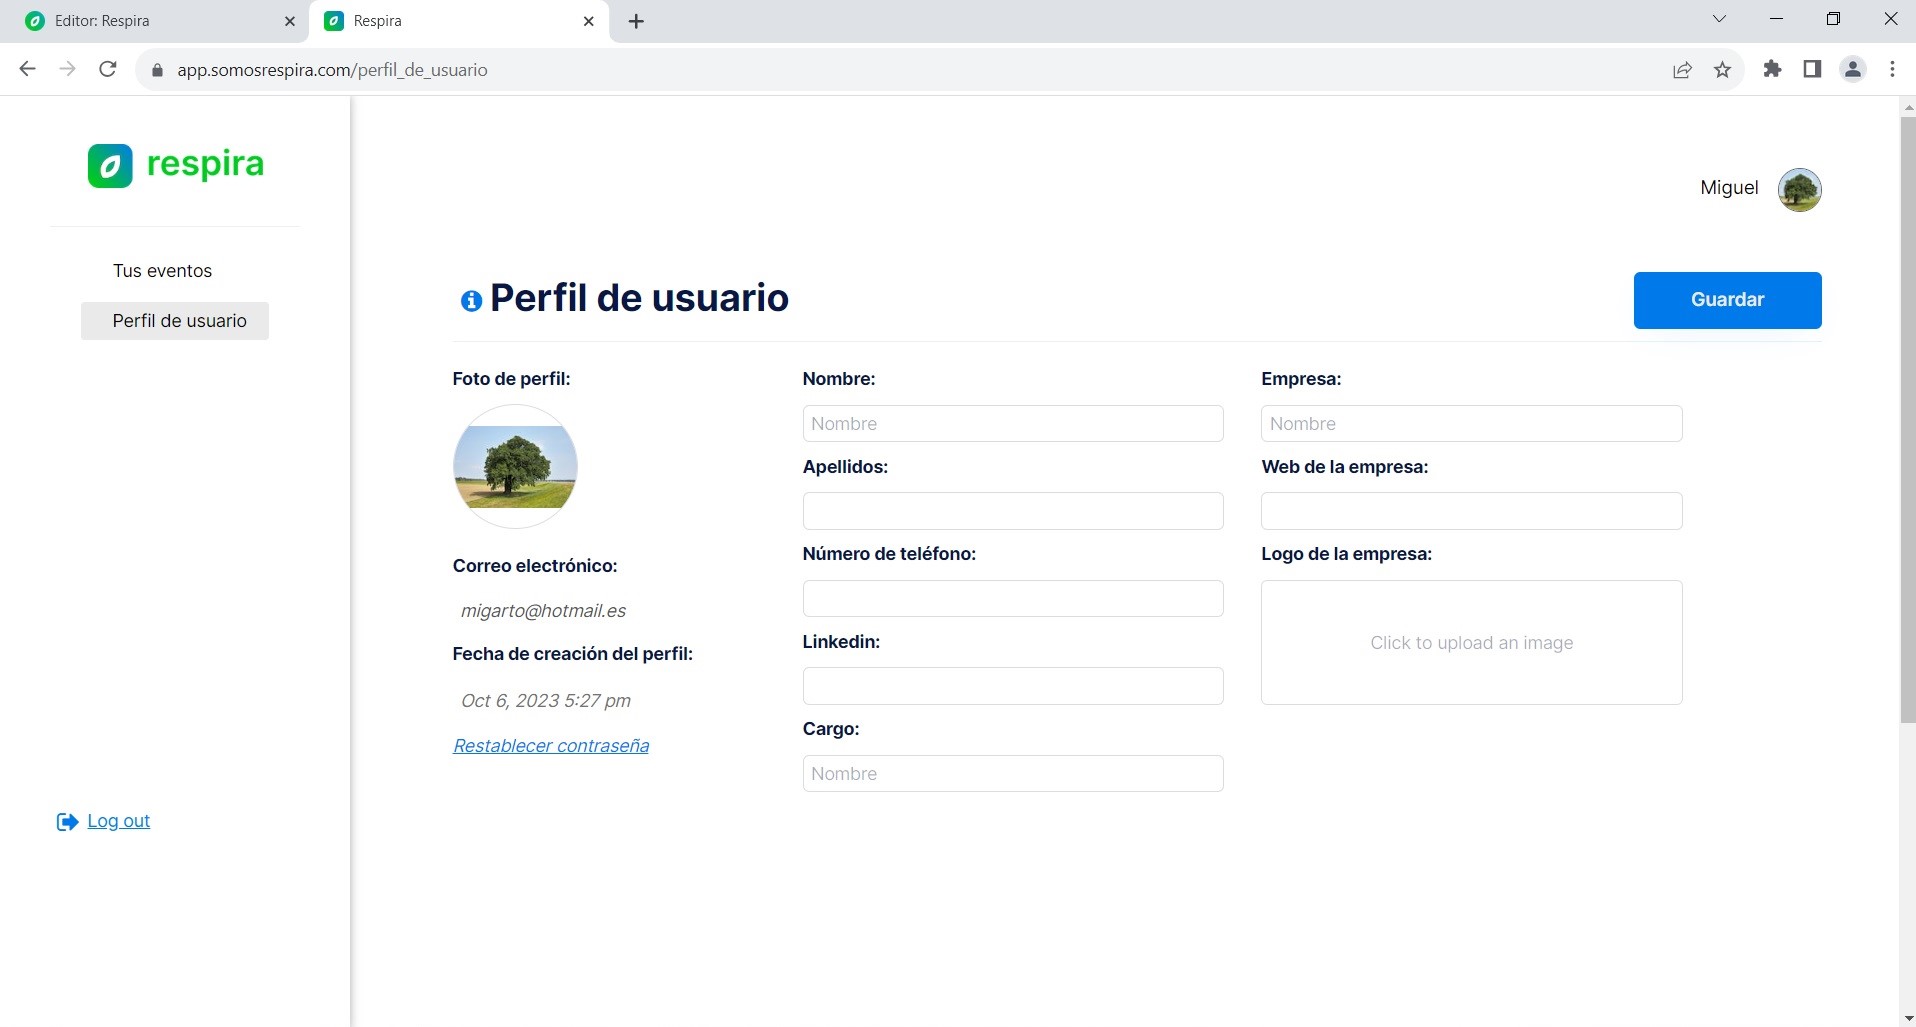Focus the Web de la empresa field
The image size is (1916, 1027).
point(1471,511)
